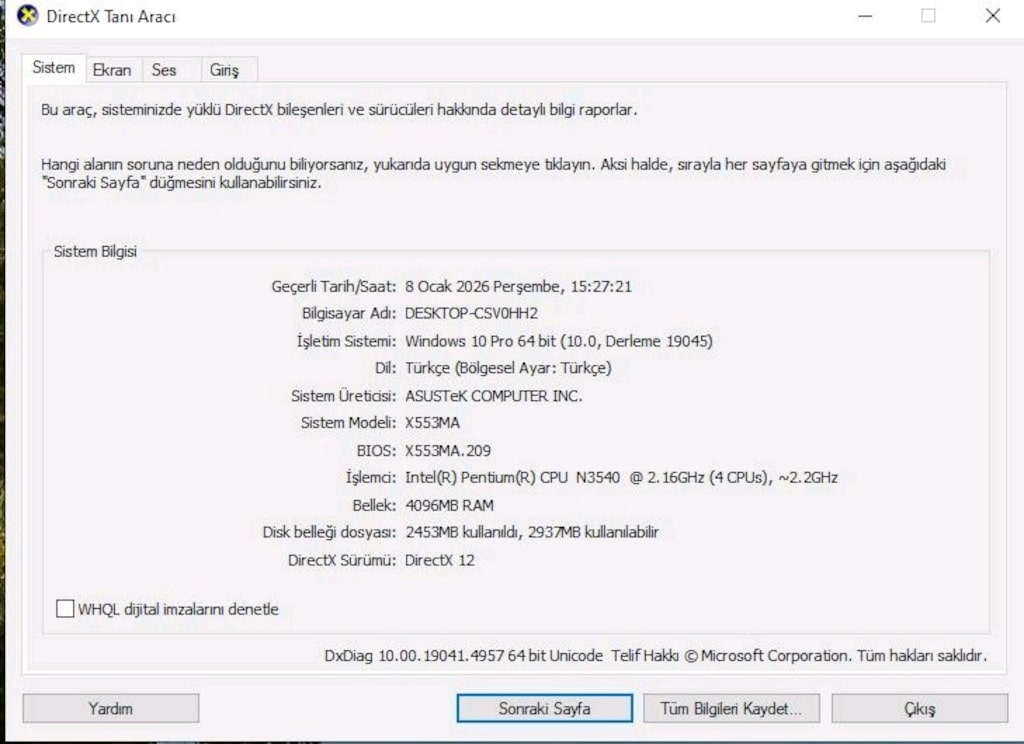Exit using the Çıkış button
This screenshot has width=1024, height=744.
click(920, 709)
